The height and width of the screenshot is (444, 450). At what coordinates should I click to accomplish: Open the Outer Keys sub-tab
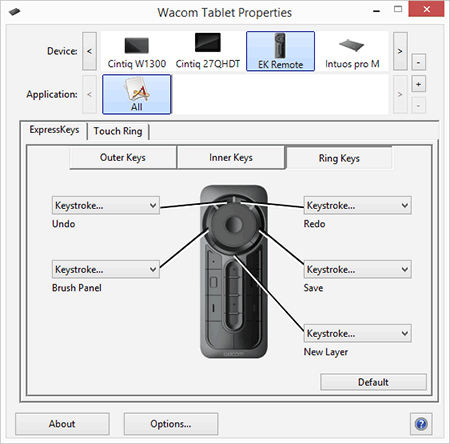pyautogui.click(x=123, y=157)
